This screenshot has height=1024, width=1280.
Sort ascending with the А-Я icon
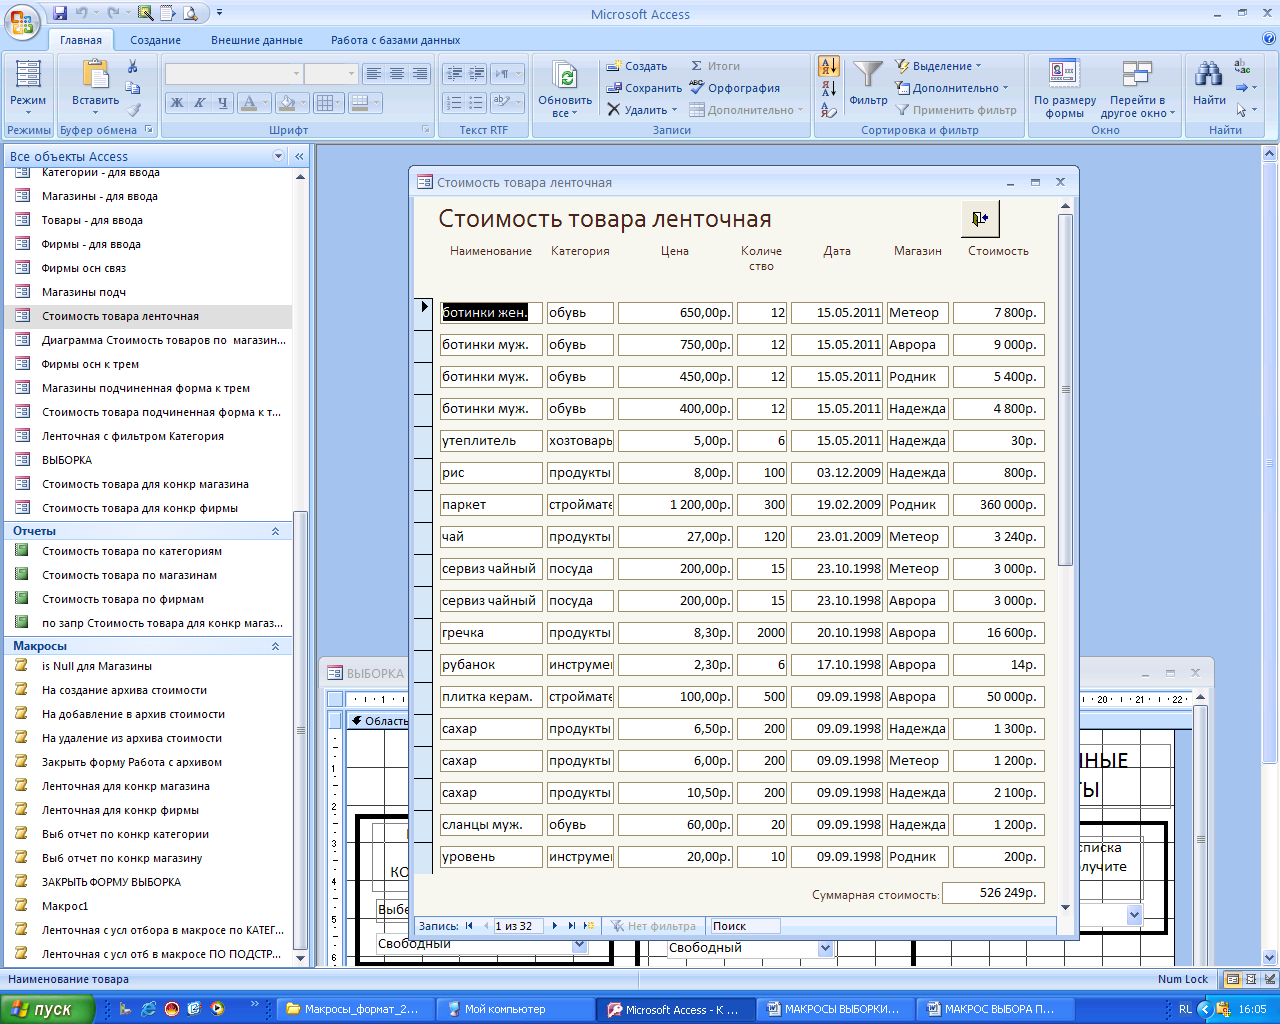[829, 67]
